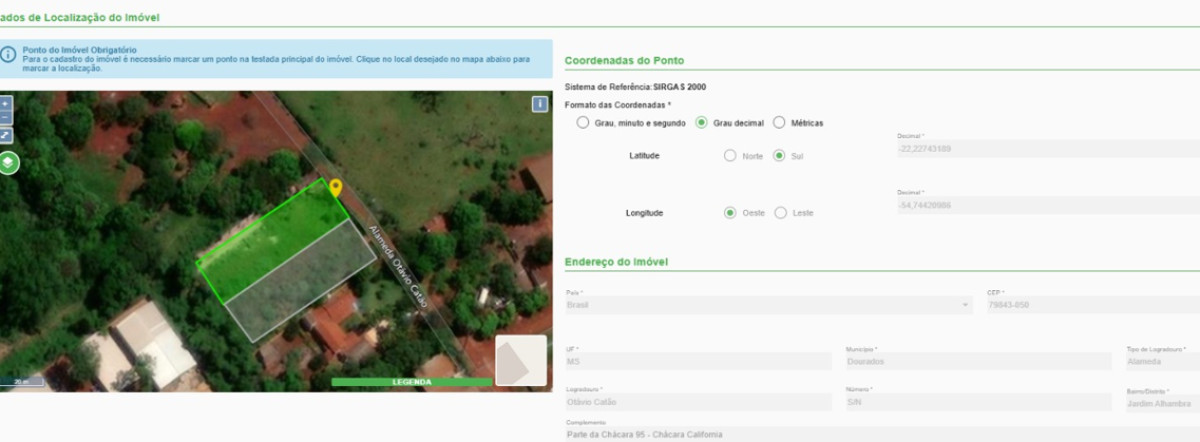
Task: Click the LEGENDA bar on map
Action: 411,382
